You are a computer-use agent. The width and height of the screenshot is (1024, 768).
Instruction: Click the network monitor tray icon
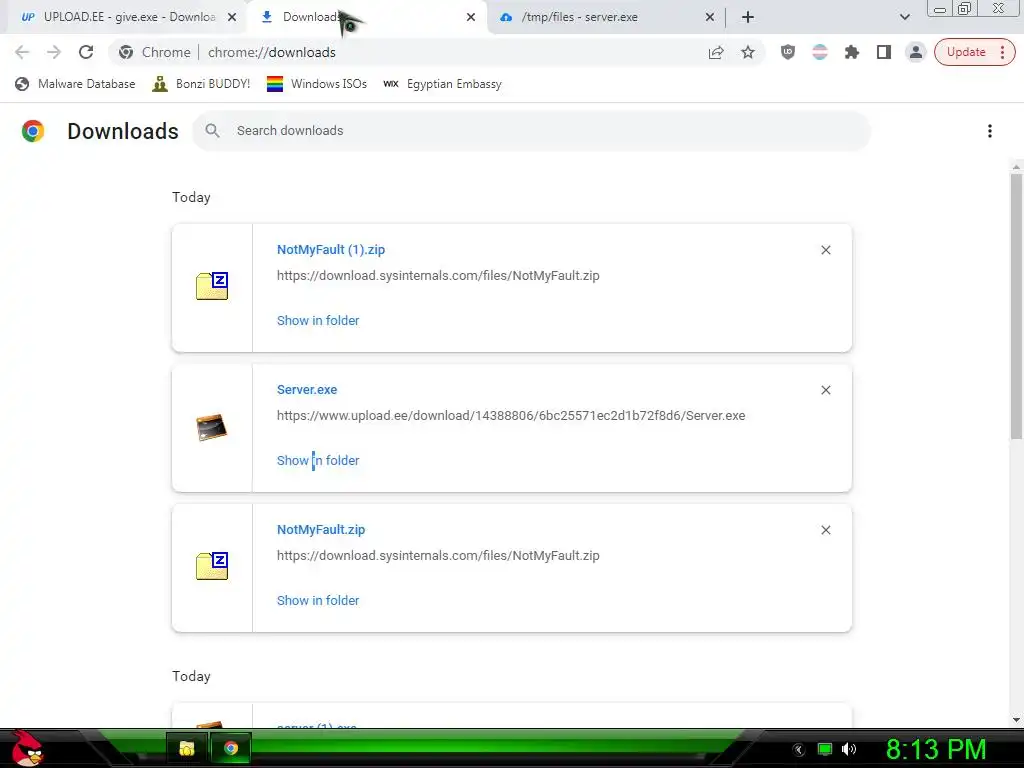click(x=825, y=749)
